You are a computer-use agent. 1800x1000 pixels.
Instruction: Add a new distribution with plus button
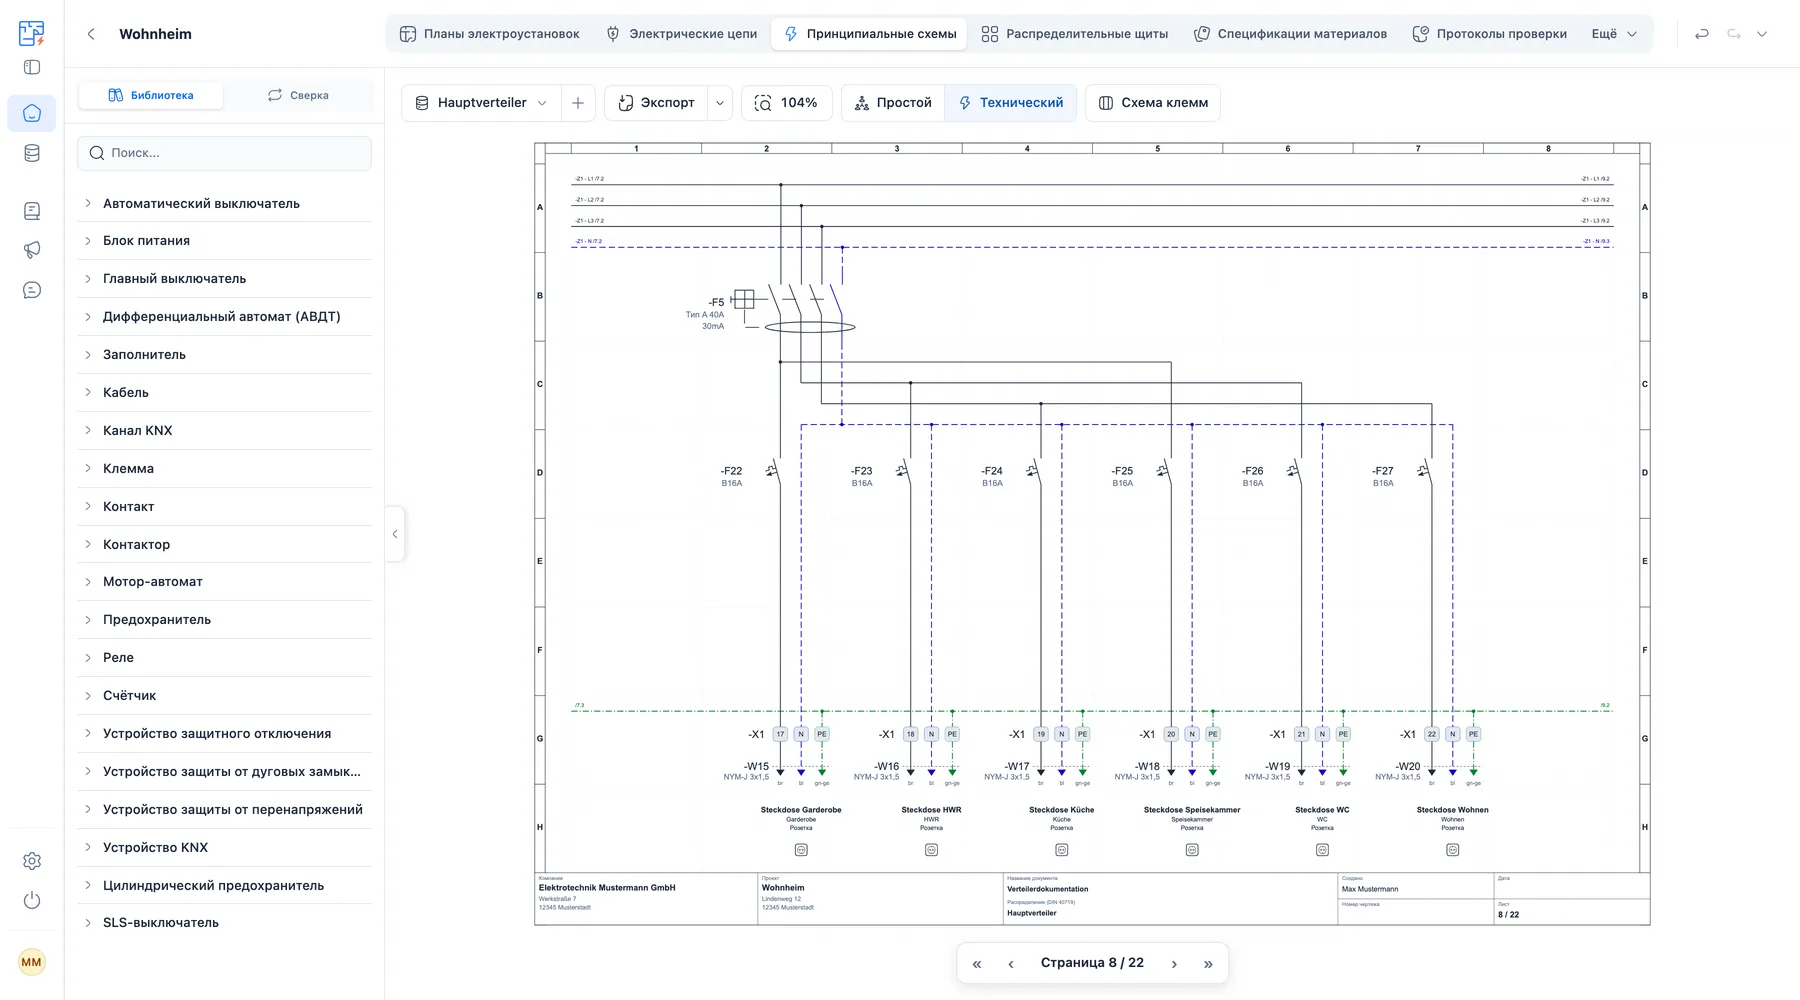(x=577, y=103)
